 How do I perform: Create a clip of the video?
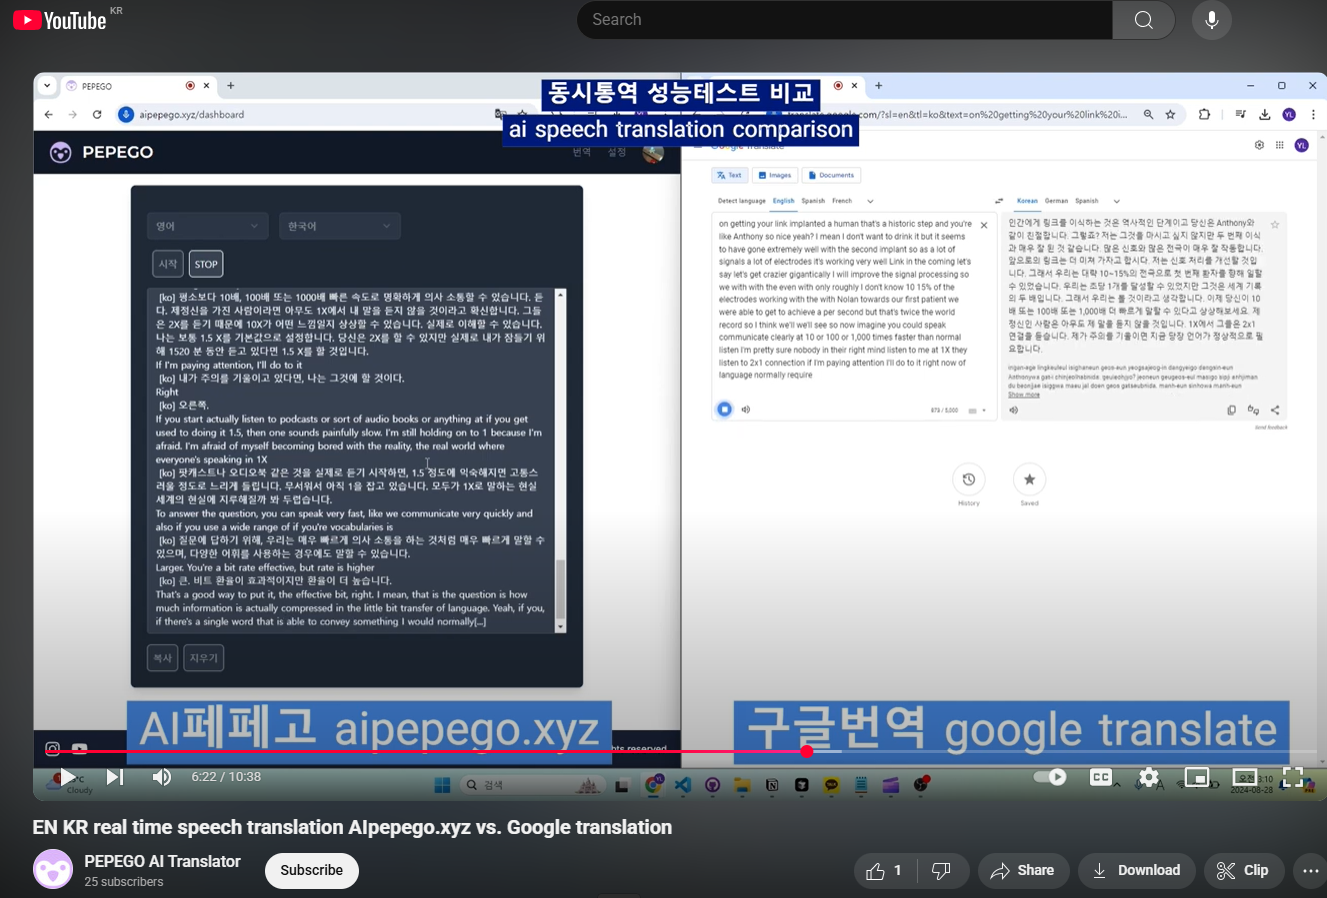click(1243, 871)
